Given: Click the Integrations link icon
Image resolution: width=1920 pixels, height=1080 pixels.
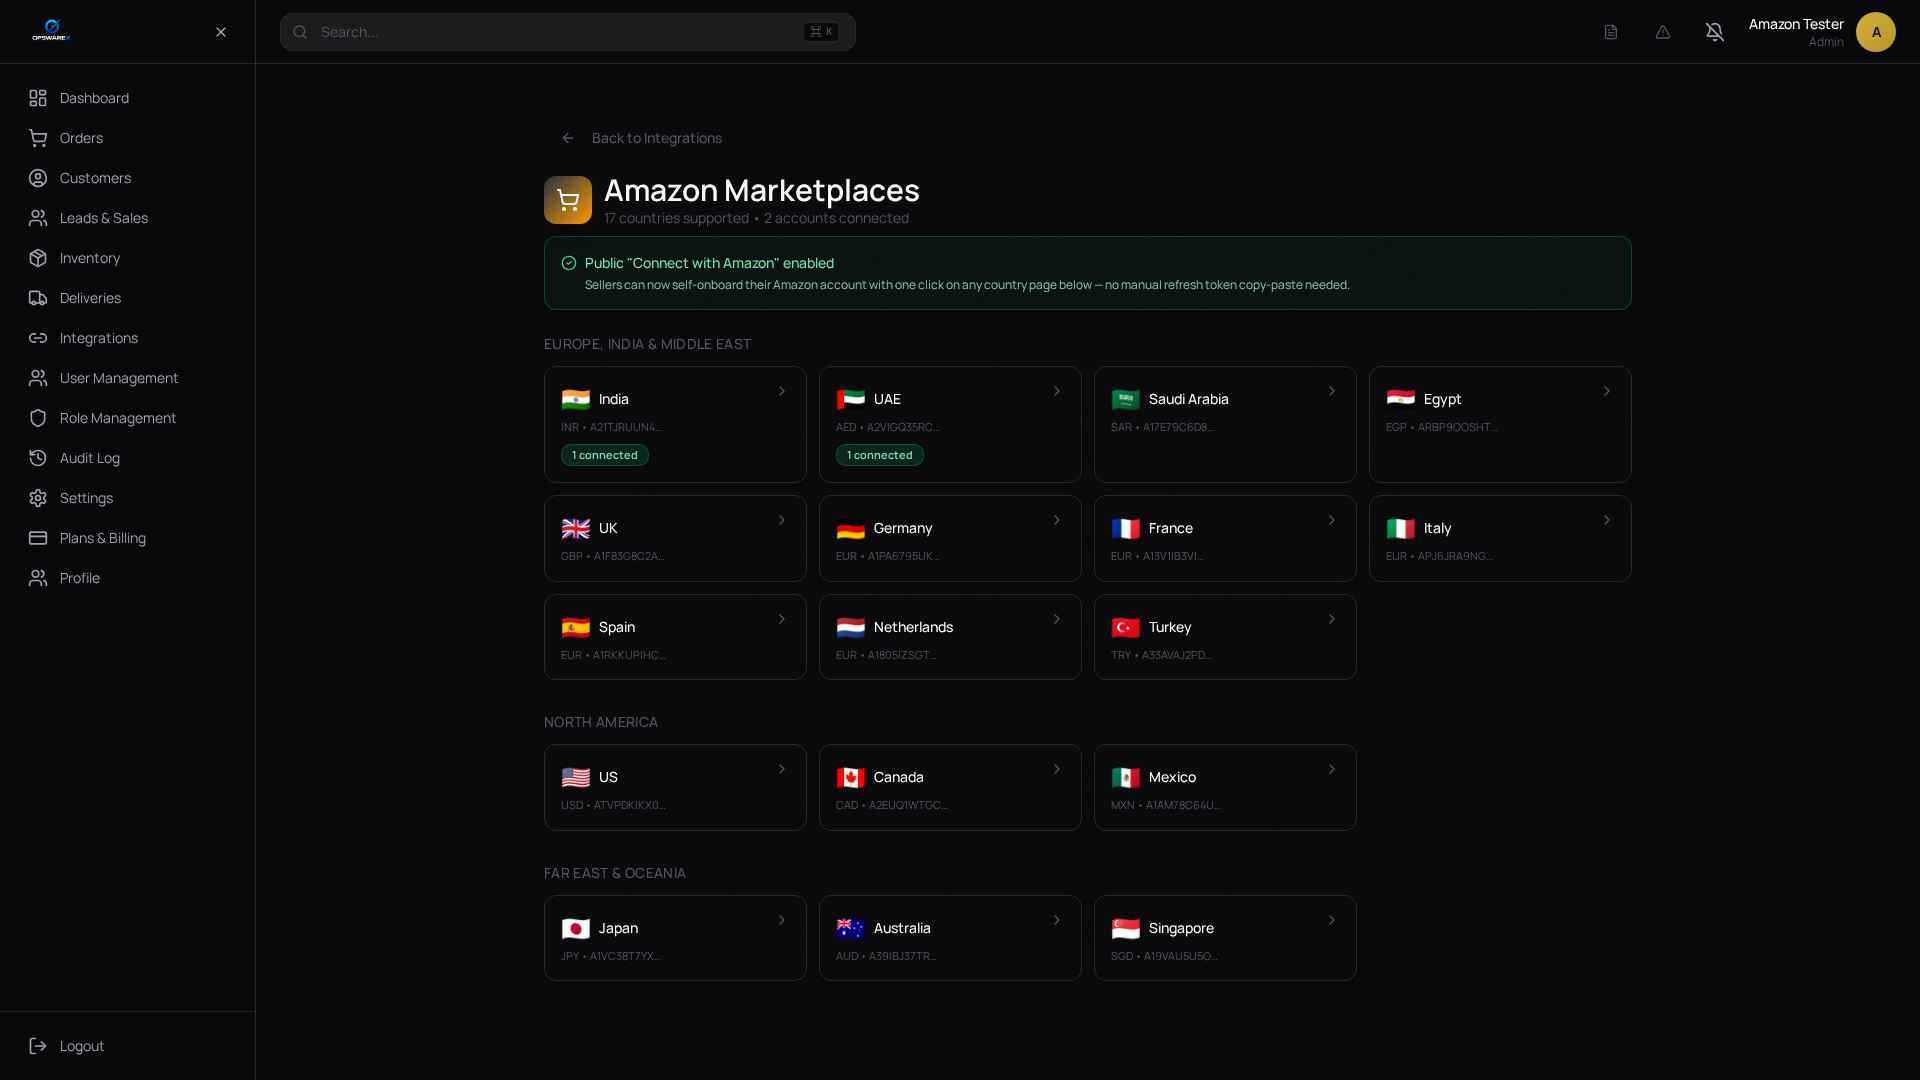Looking at the screenshot, I should tap(38, 338).
